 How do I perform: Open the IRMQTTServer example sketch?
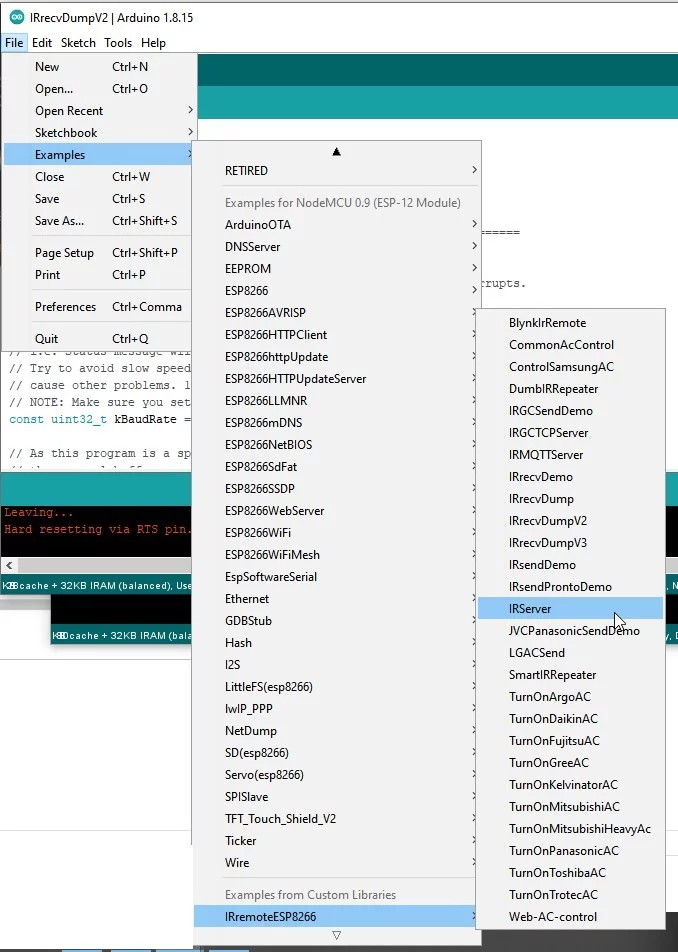(571, 455)
